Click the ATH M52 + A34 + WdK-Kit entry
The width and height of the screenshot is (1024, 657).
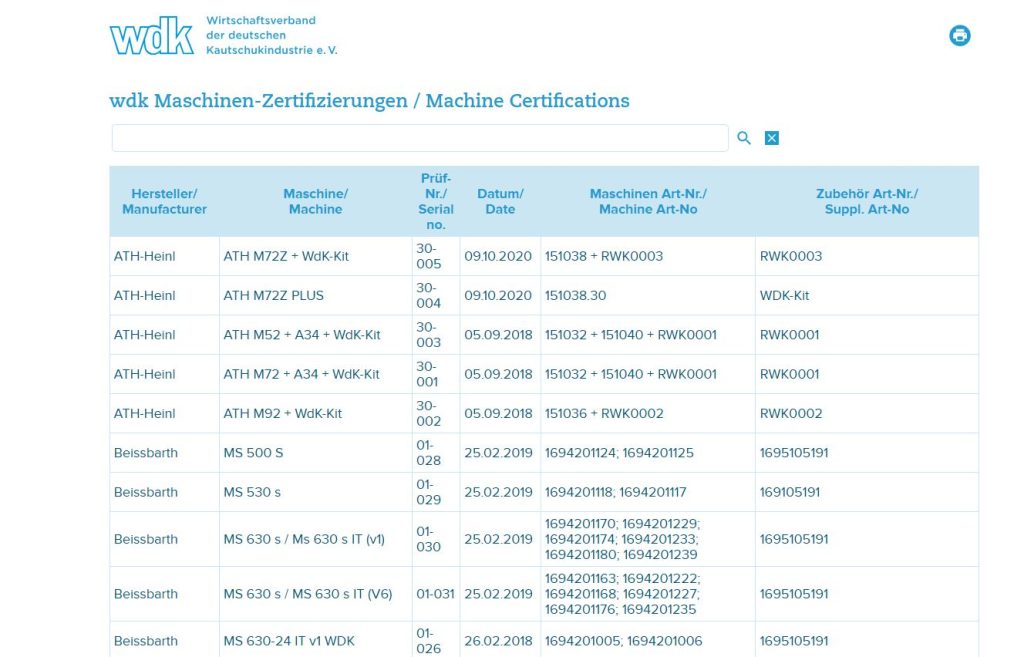pyautogui.click(x=302, y=335)
